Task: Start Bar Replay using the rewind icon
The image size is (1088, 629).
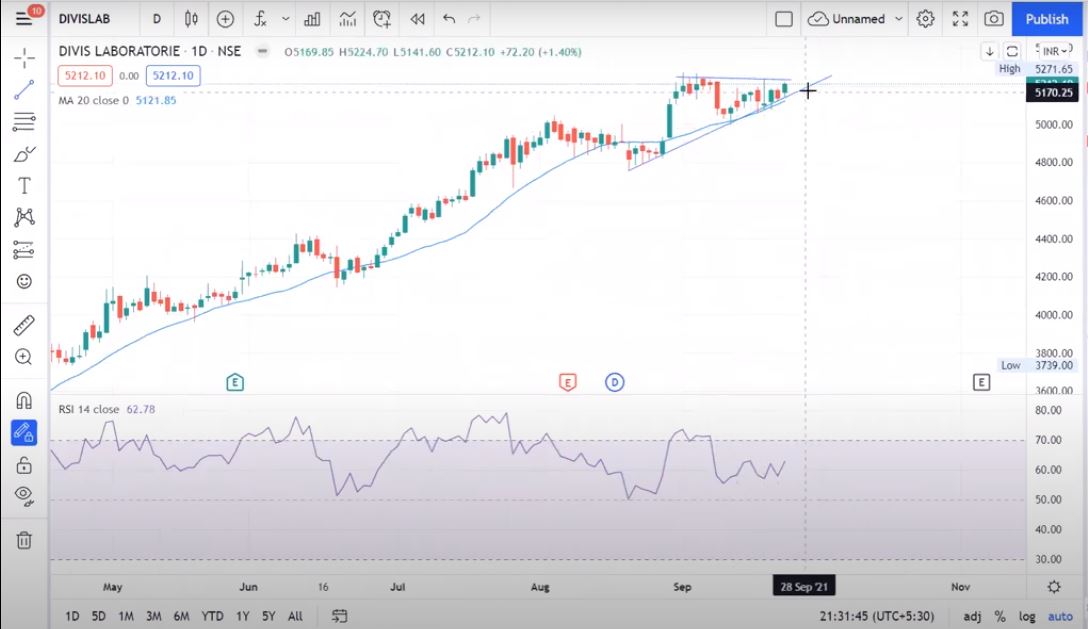Action: coord(417,19)
